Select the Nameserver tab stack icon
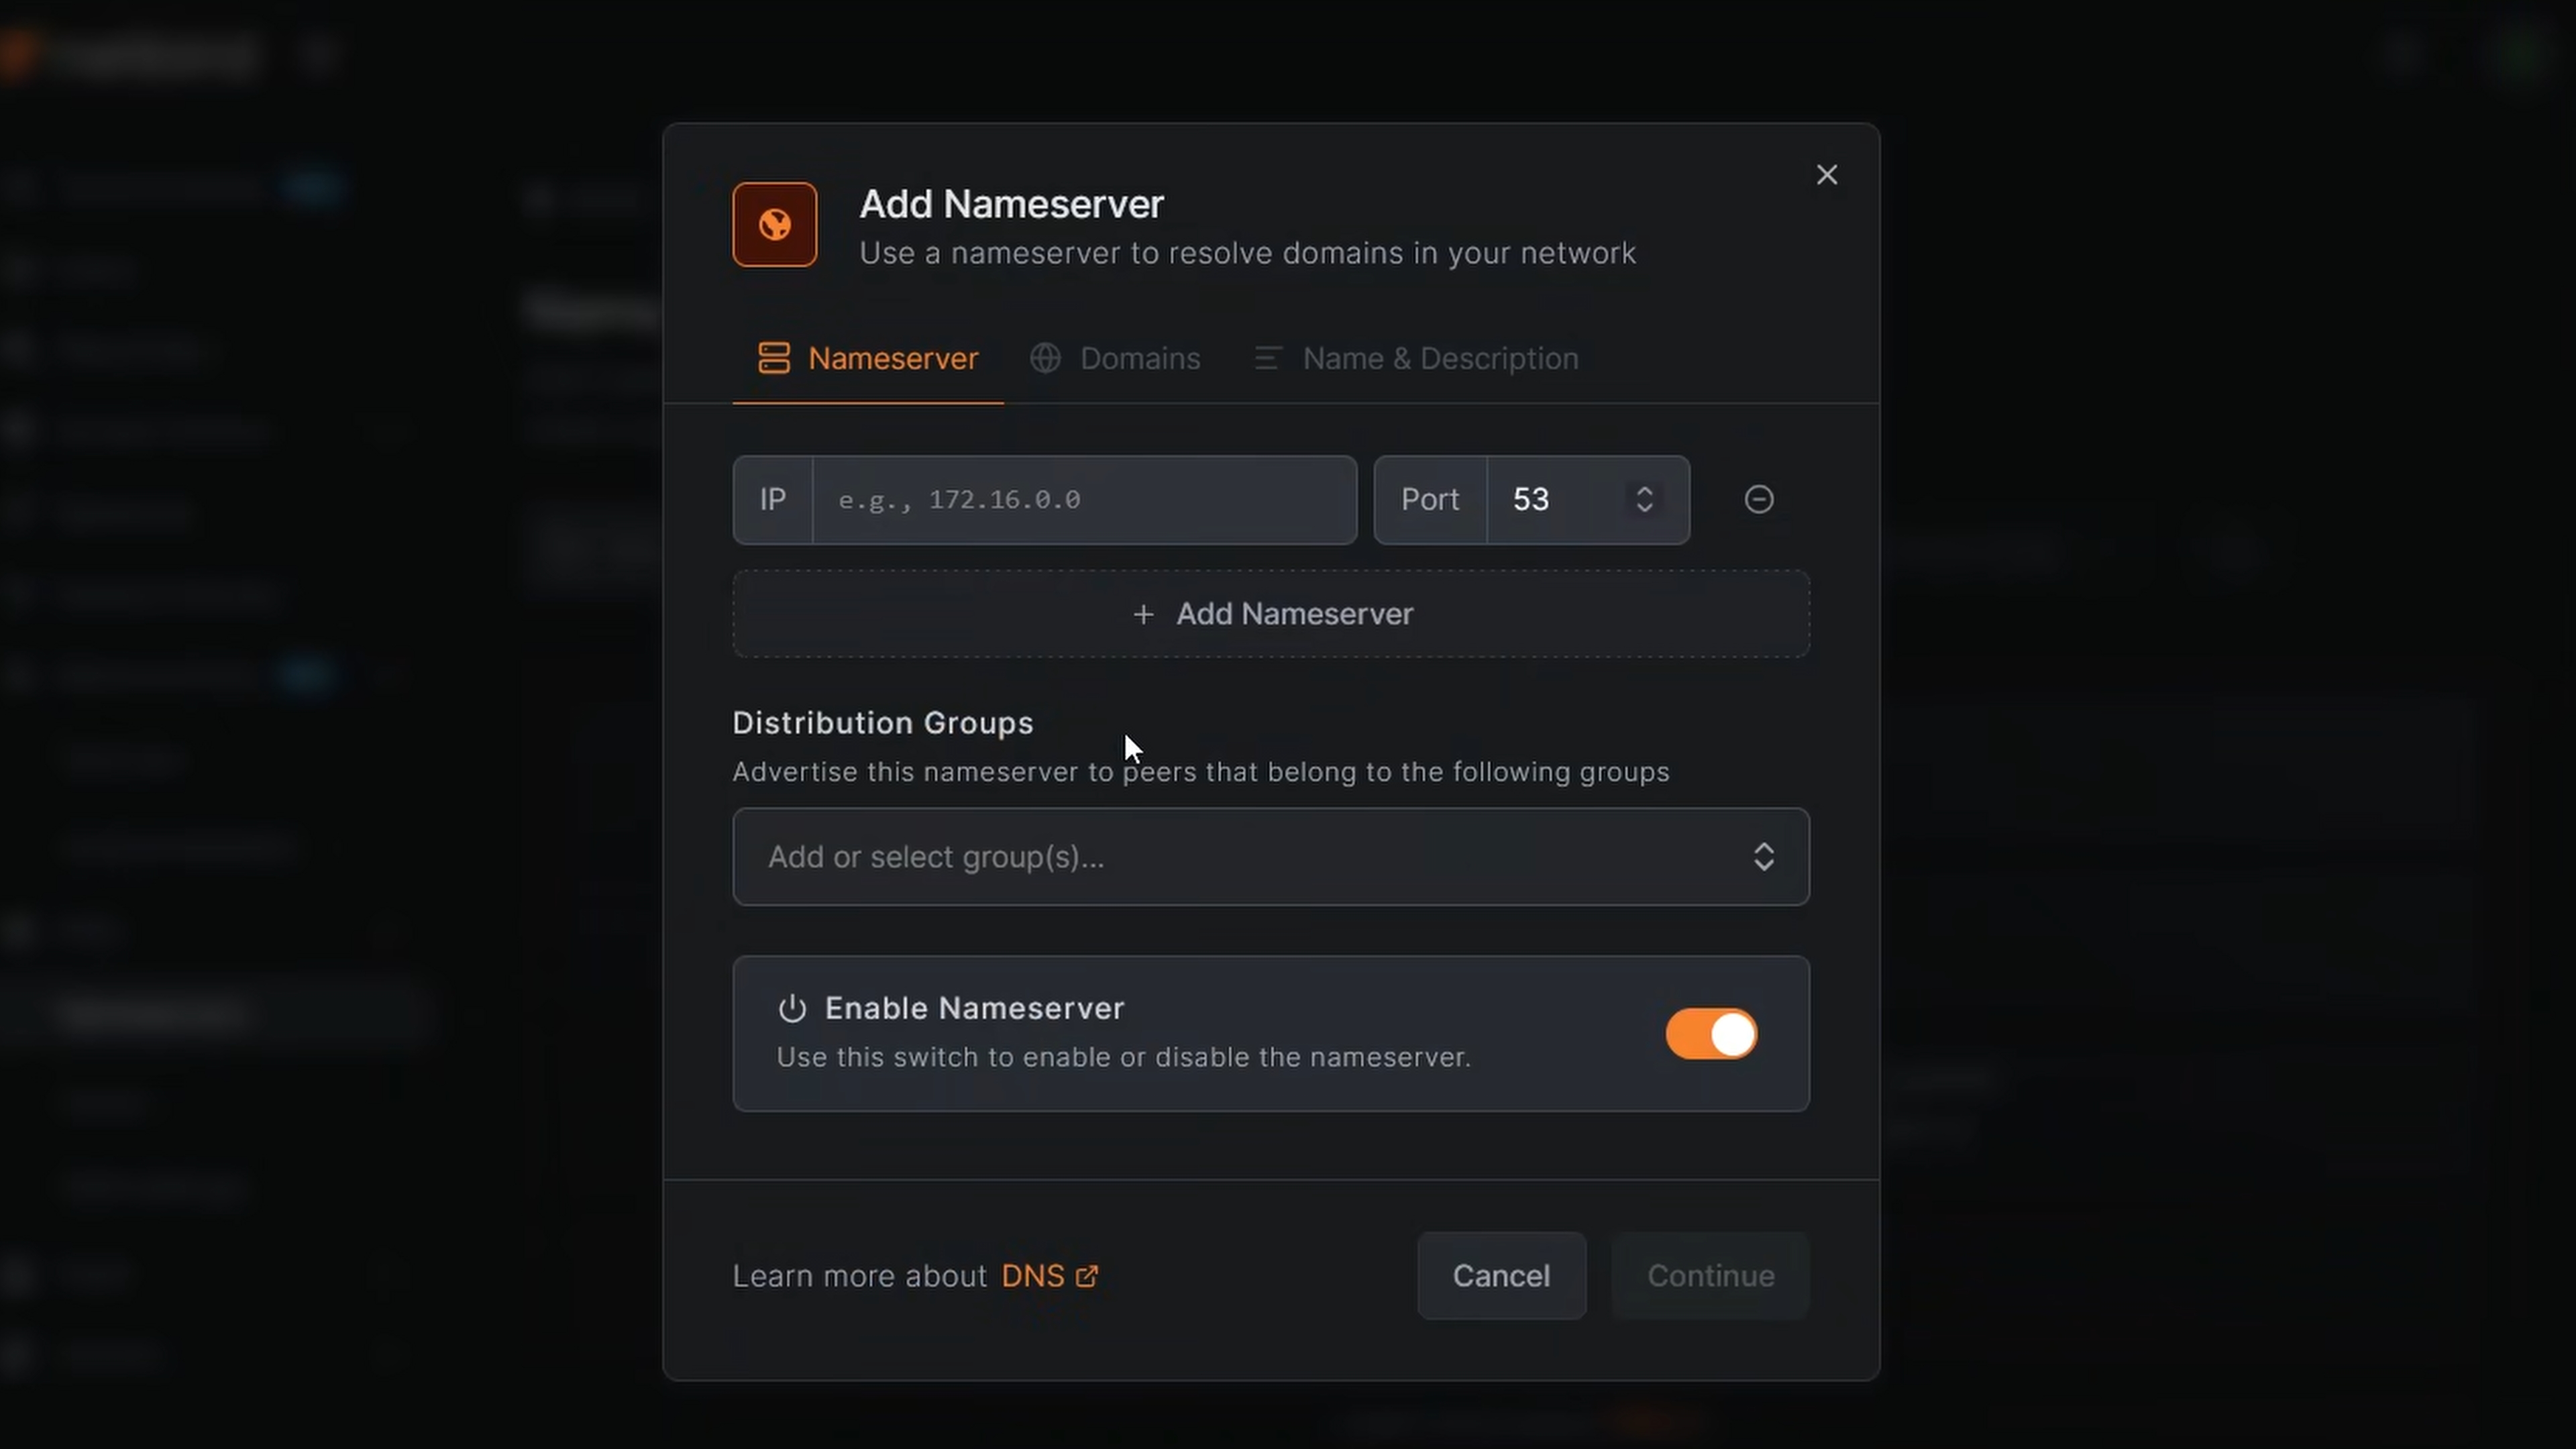Viewport: 2576px width, 1449px height. pyautogui.click(x=775, y=357)
